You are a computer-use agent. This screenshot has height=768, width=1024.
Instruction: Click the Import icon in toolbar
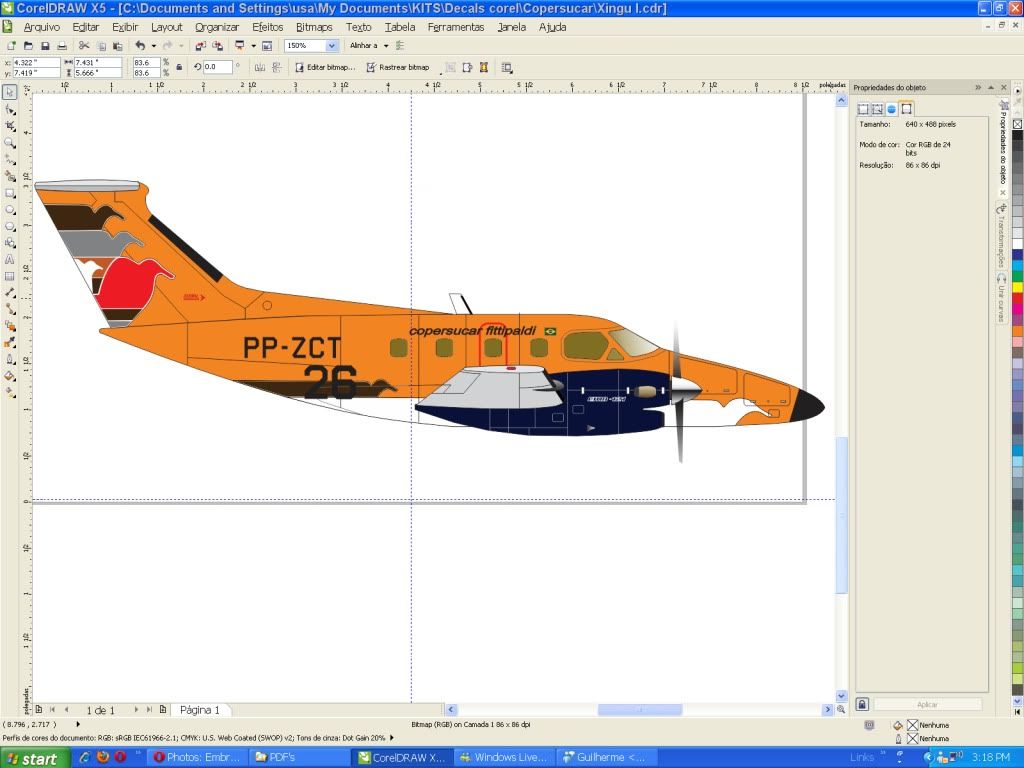tap(200, 46)
